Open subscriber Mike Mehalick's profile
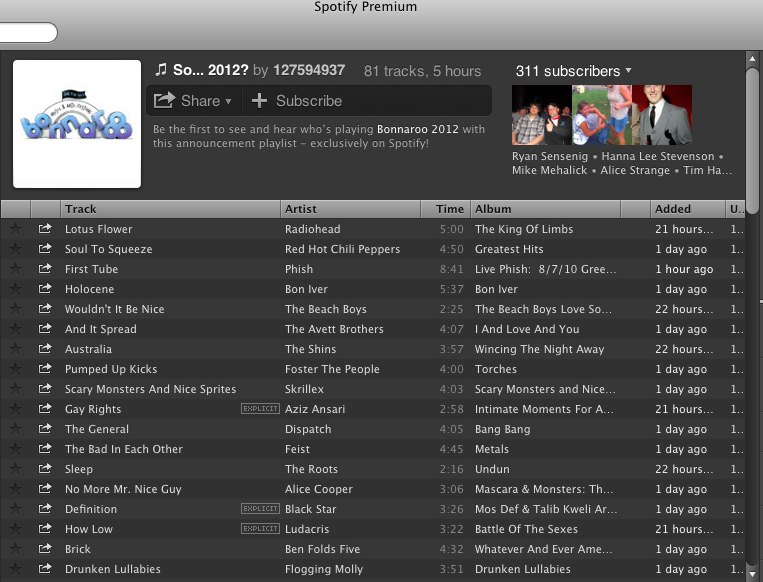Viewport: 763px width, 582px height. pos(549,170)
